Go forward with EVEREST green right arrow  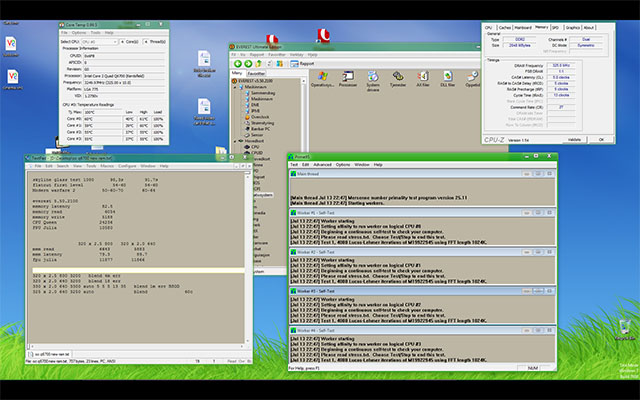point(248,64)
